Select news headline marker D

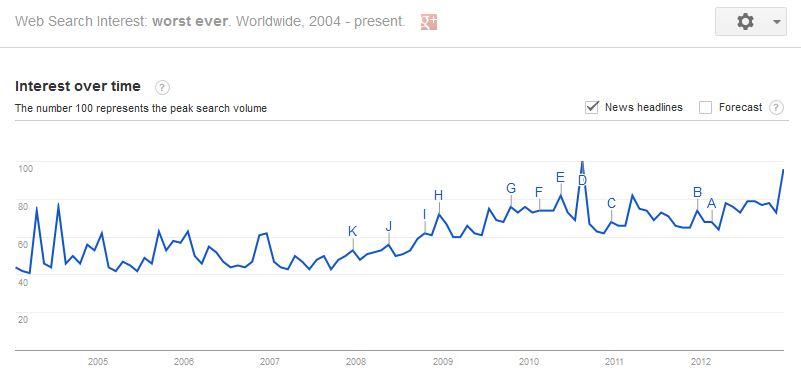point(582,180)
